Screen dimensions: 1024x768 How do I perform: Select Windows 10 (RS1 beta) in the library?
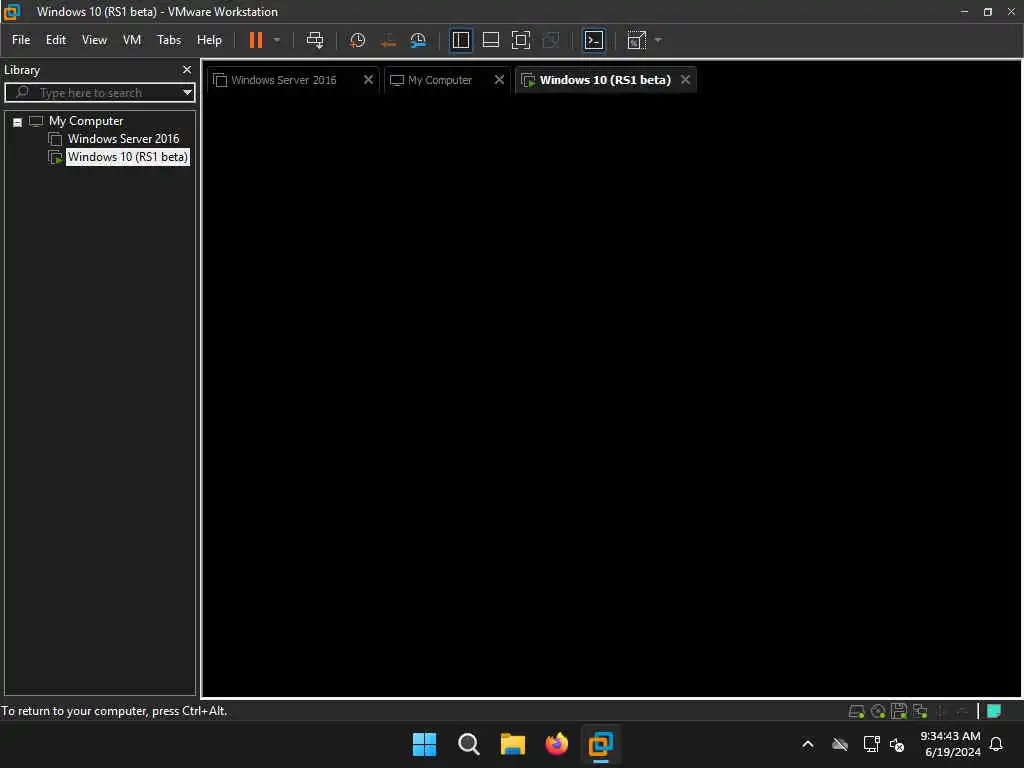coord(127,157)
